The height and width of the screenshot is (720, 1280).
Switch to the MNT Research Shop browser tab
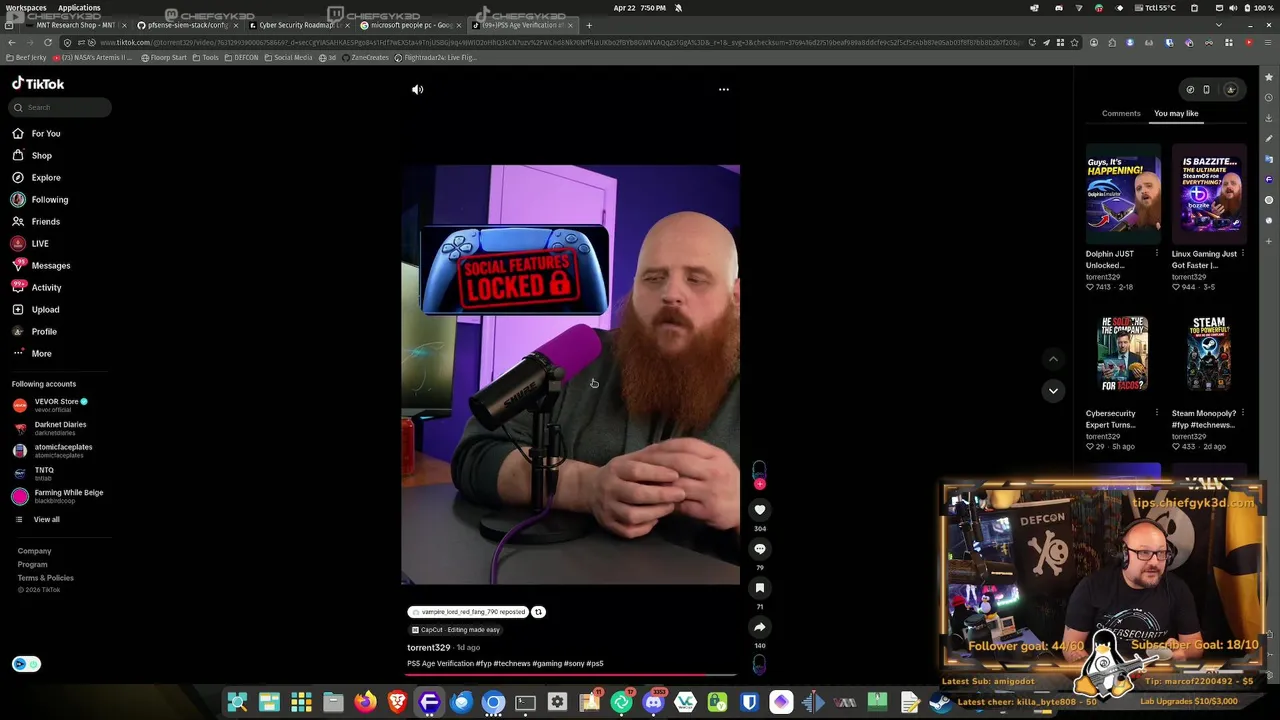74,25
